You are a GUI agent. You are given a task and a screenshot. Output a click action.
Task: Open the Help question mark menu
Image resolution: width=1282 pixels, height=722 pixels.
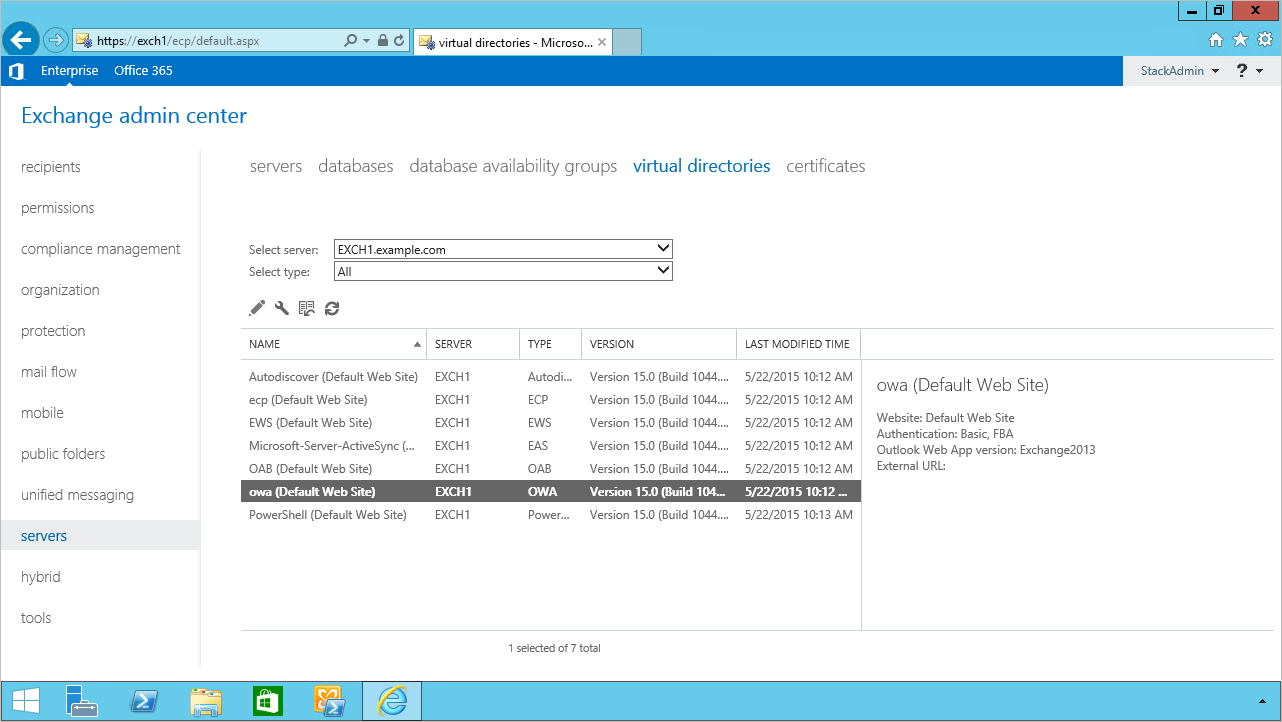(x=1250, y=71)
